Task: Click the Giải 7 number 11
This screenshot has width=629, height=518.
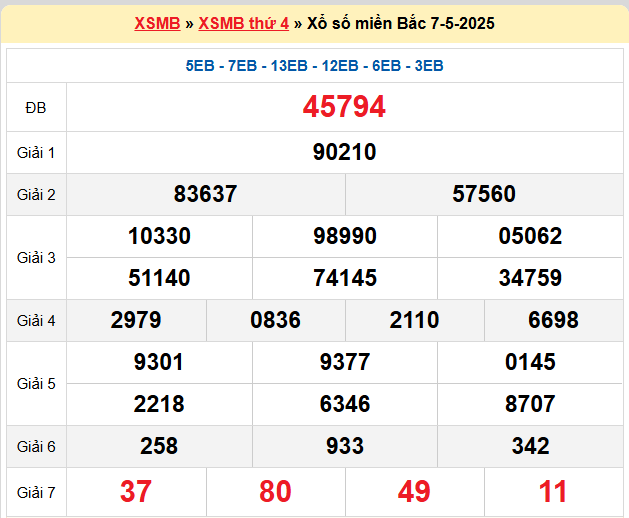Action: click(x=553, y=492)
